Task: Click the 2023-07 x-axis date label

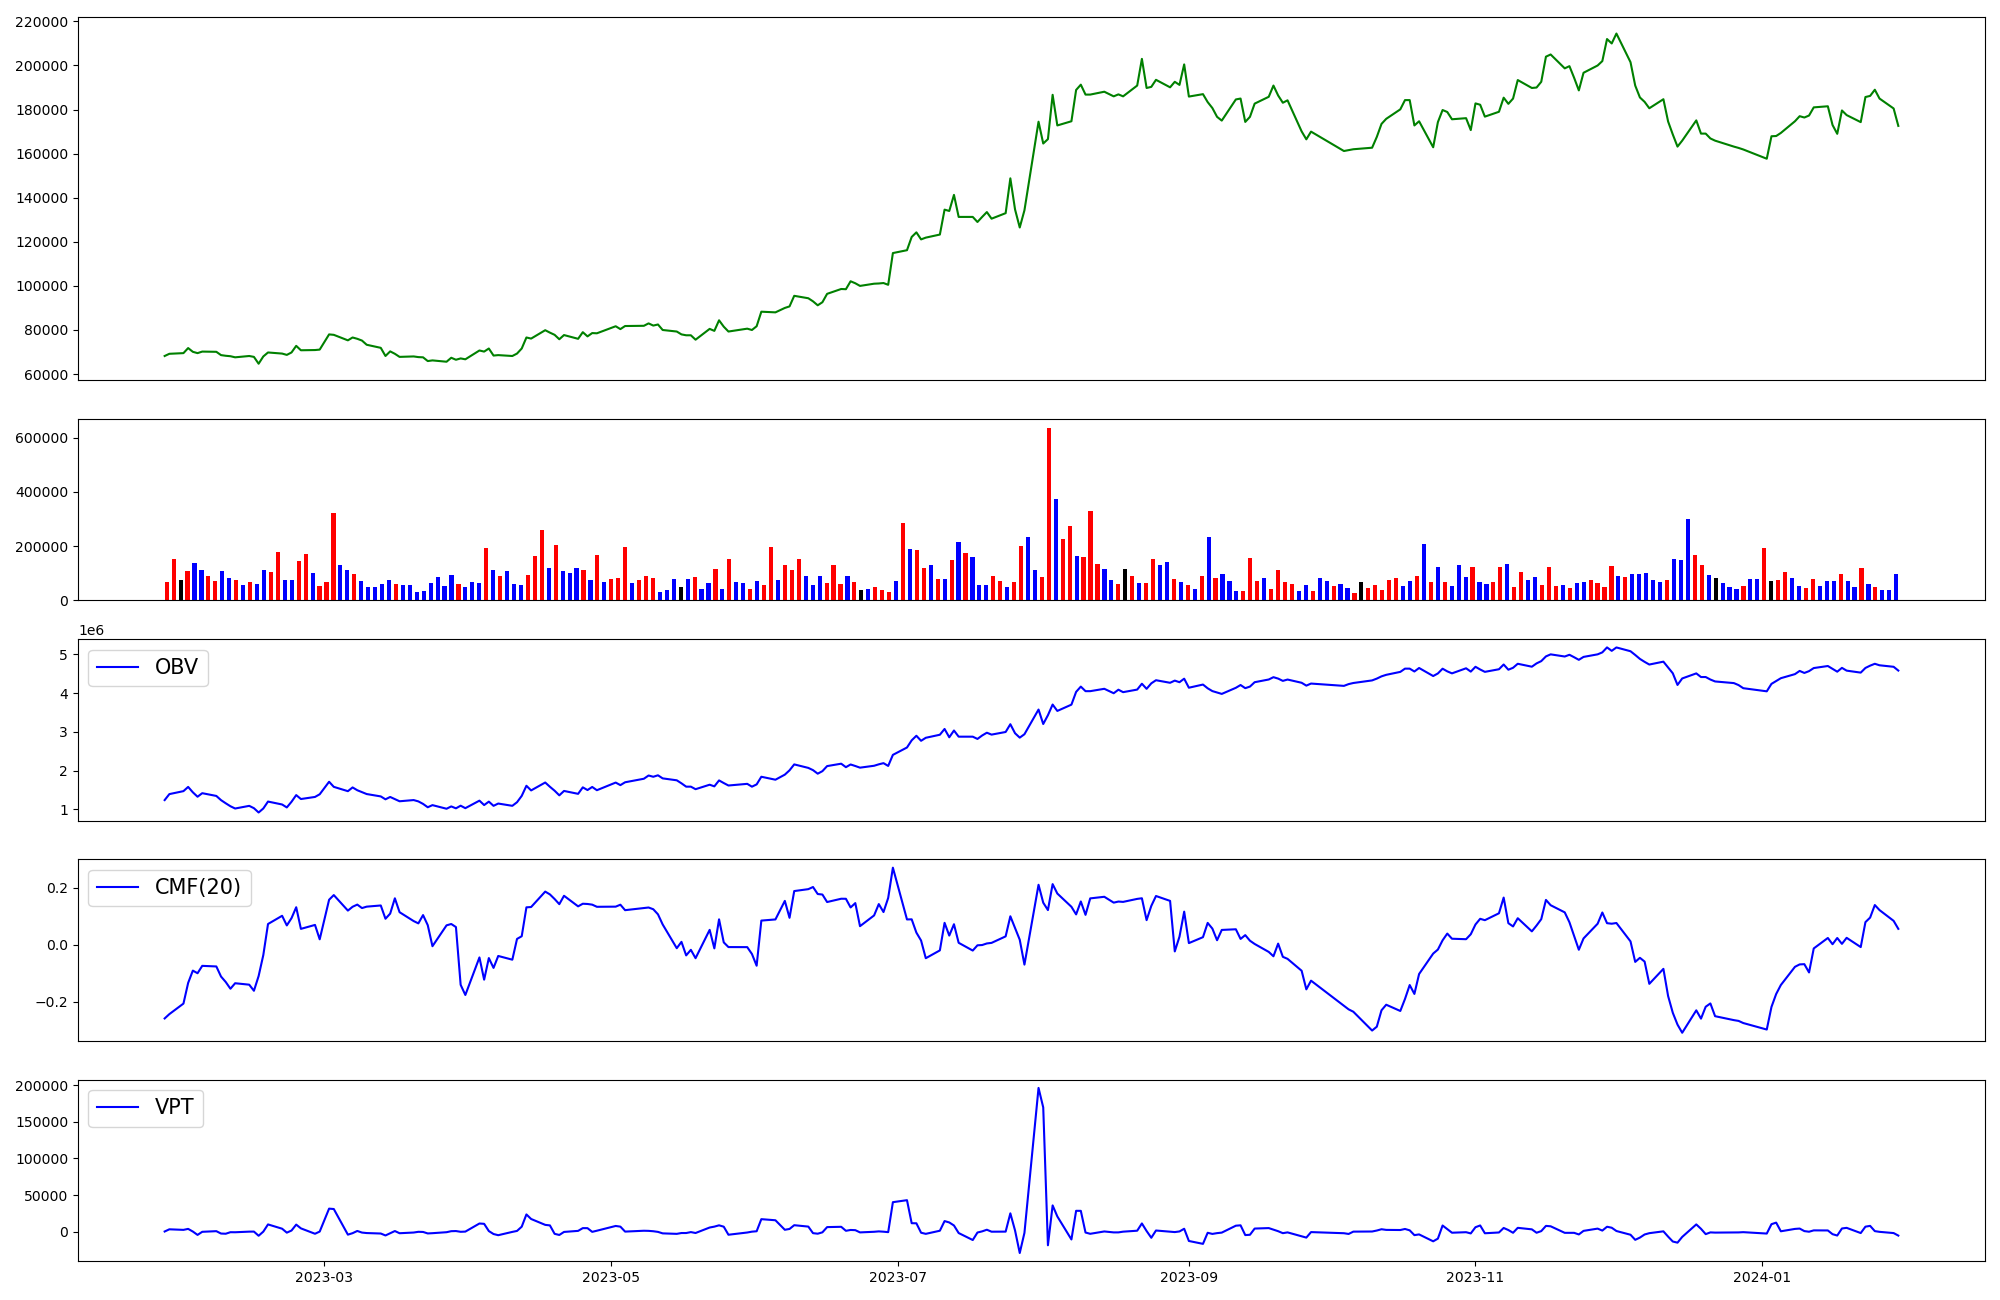Action: point(898,1277)
